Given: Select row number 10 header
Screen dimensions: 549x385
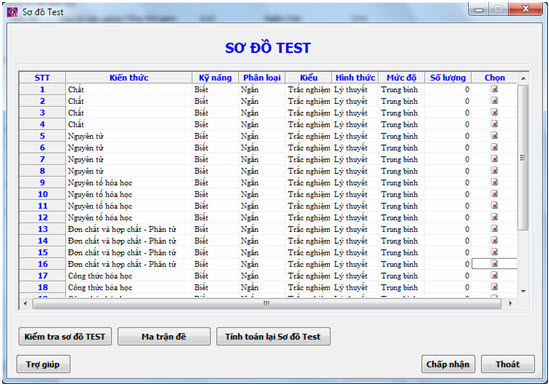Looking at the screenshot, I should pos(42,194).
